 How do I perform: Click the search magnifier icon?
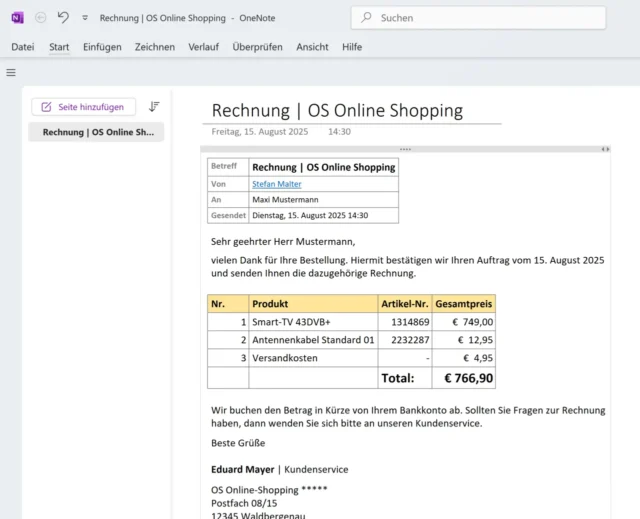(x=367, y=18)
